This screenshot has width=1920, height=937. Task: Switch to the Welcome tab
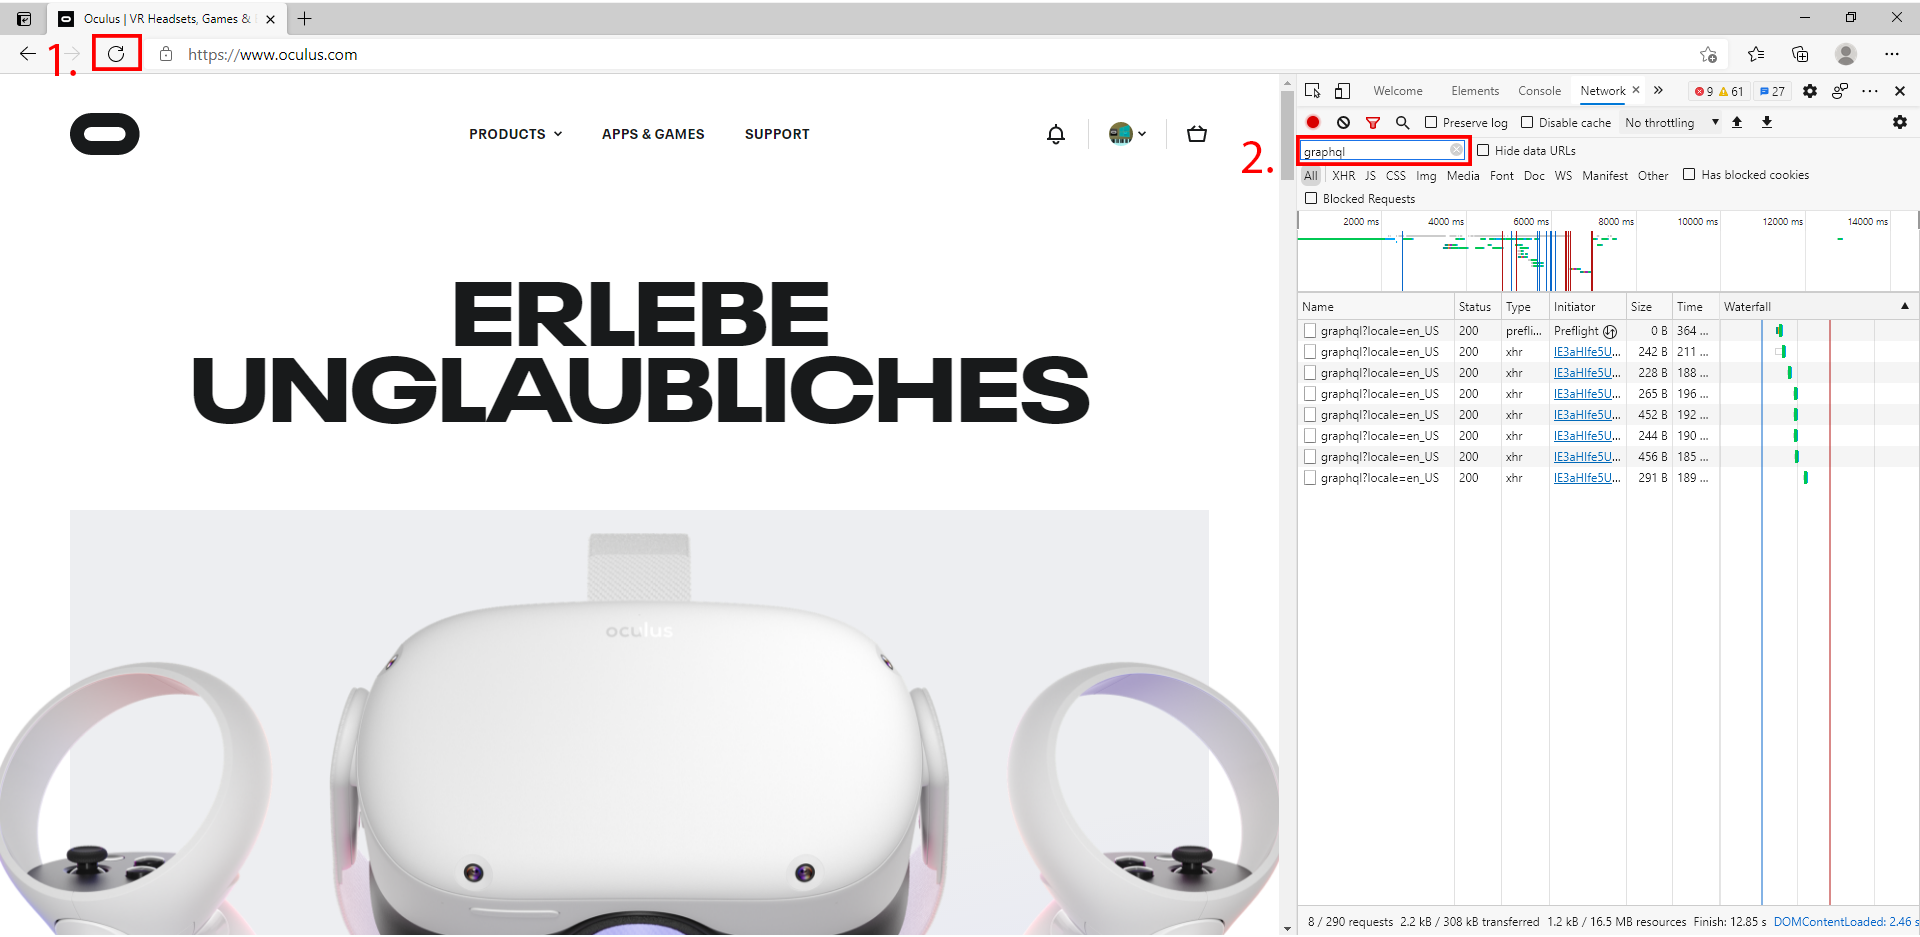pyautogui.click(x=1398, y=91)
